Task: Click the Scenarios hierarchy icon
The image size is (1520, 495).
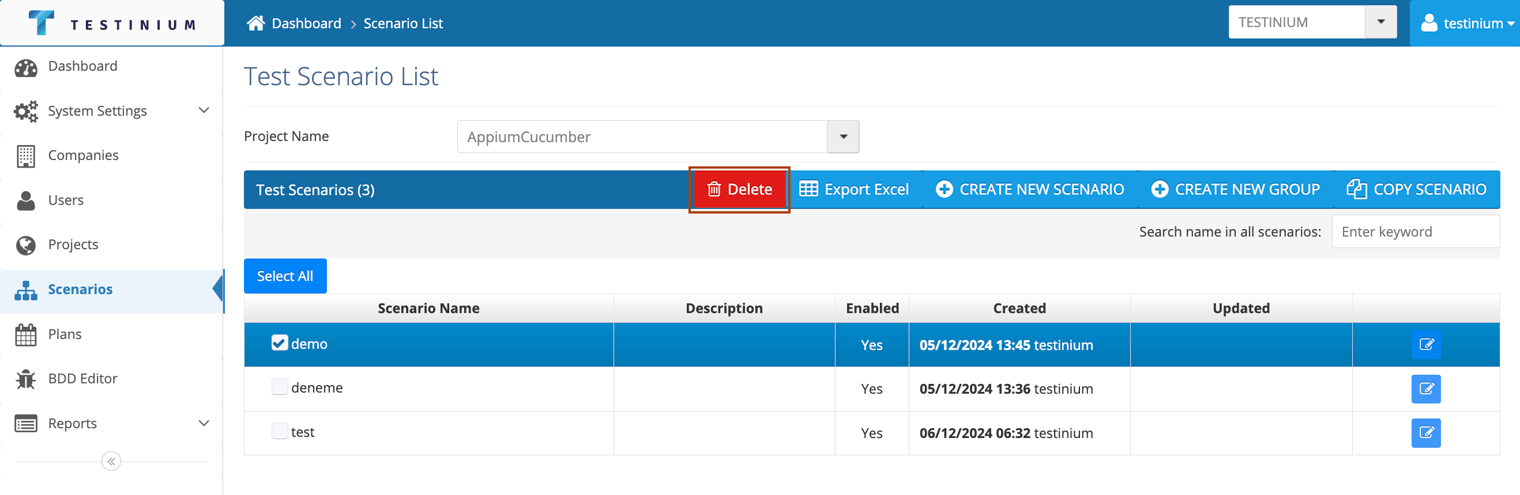Action: 26,290
